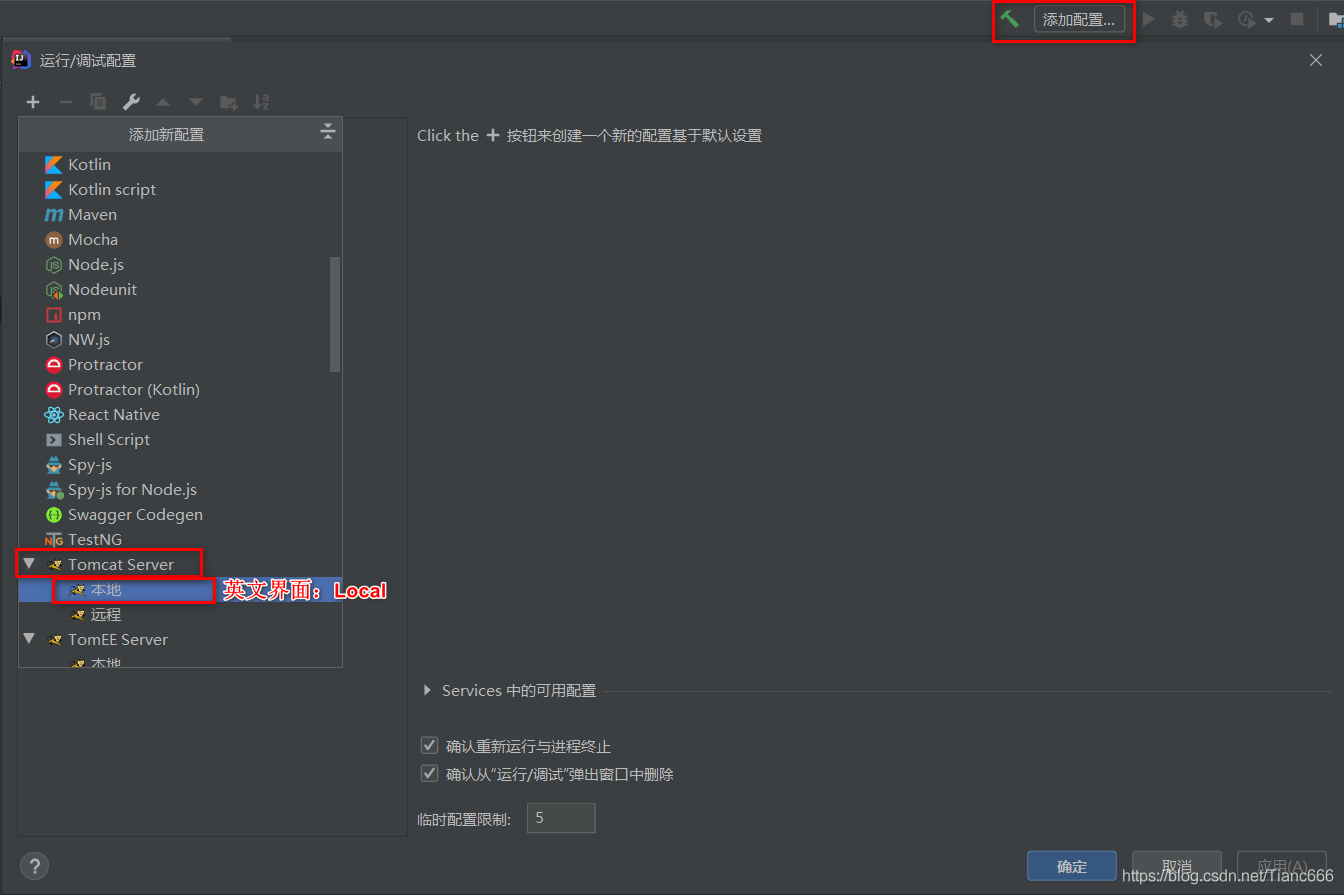Open the 添加配置... button in the top toolbar
Image resolution: width=1344 pixels, height=895 pixels.
[1079, 19]
